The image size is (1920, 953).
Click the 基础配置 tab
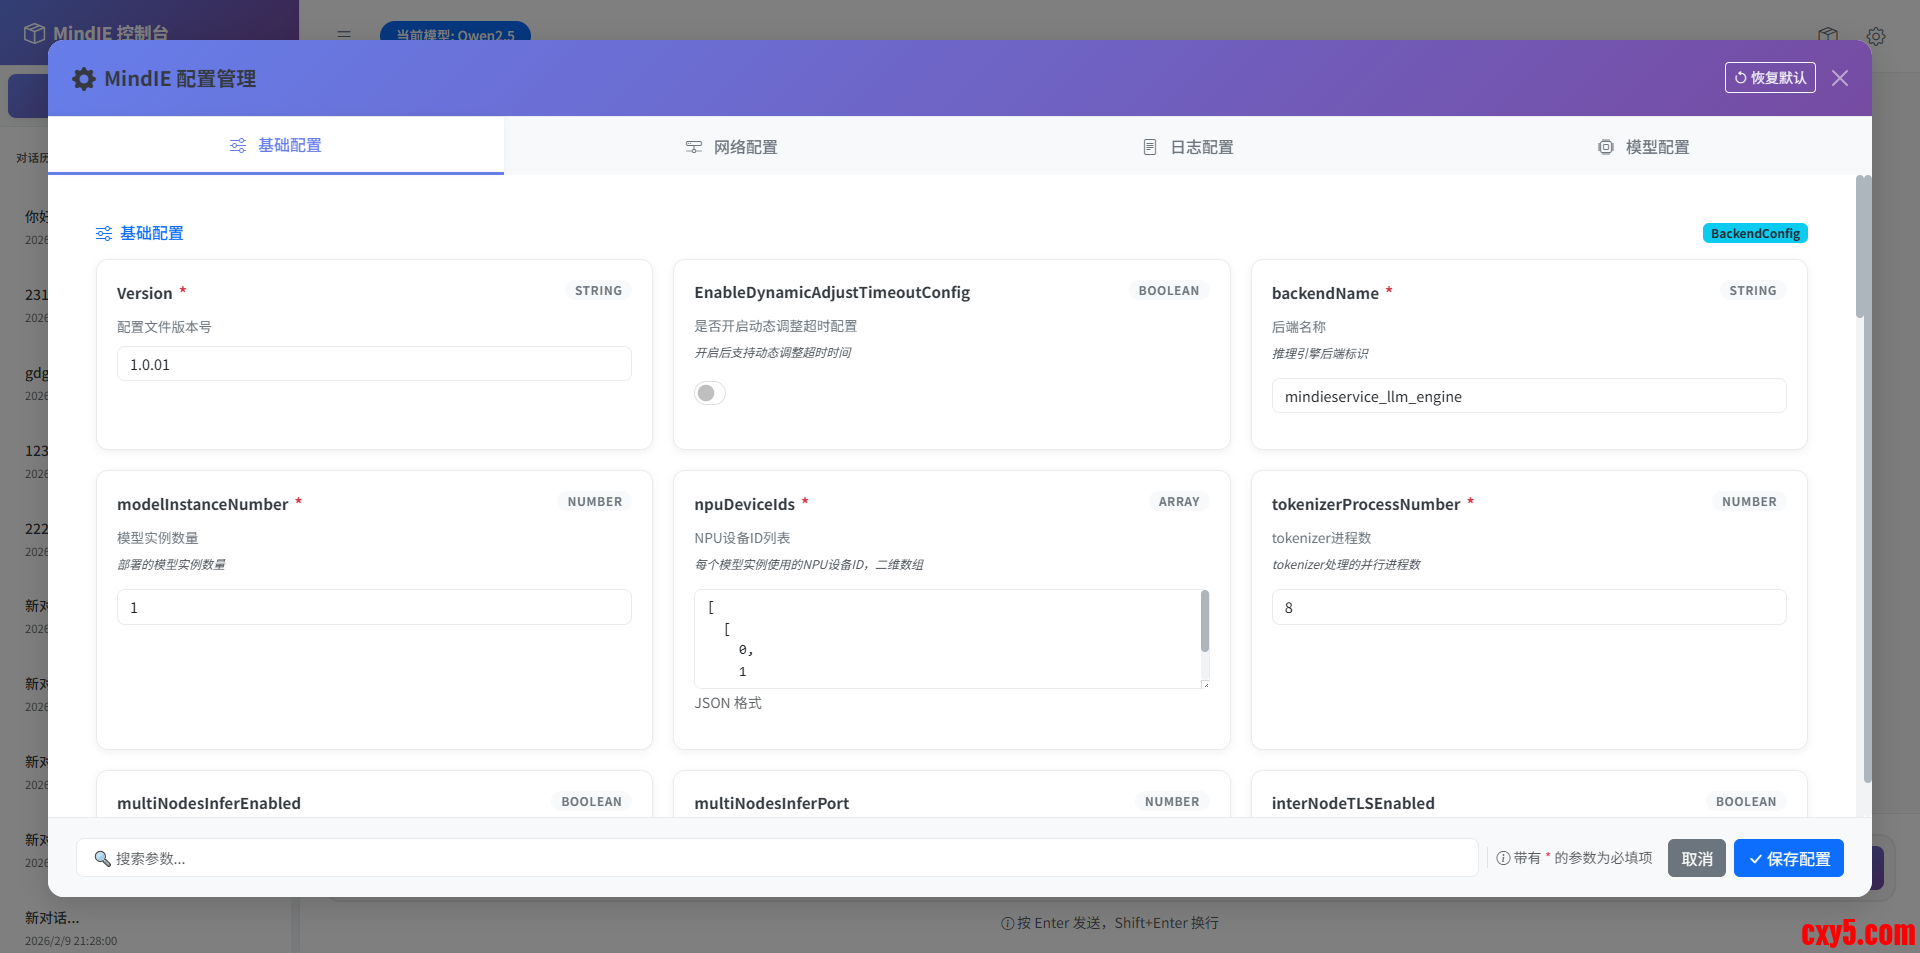[x=276, y=146]
